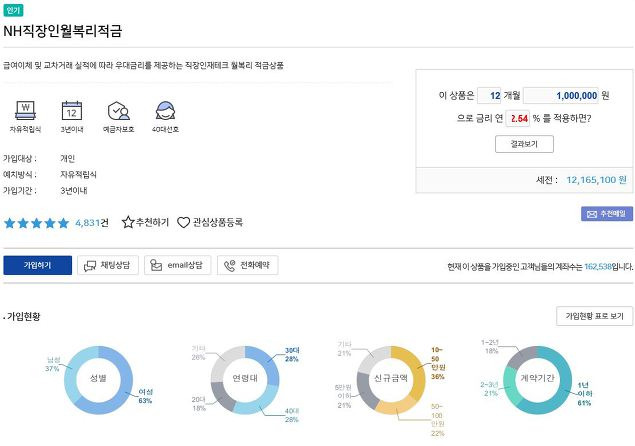Click the five-star rating stars

coord(36,223)
